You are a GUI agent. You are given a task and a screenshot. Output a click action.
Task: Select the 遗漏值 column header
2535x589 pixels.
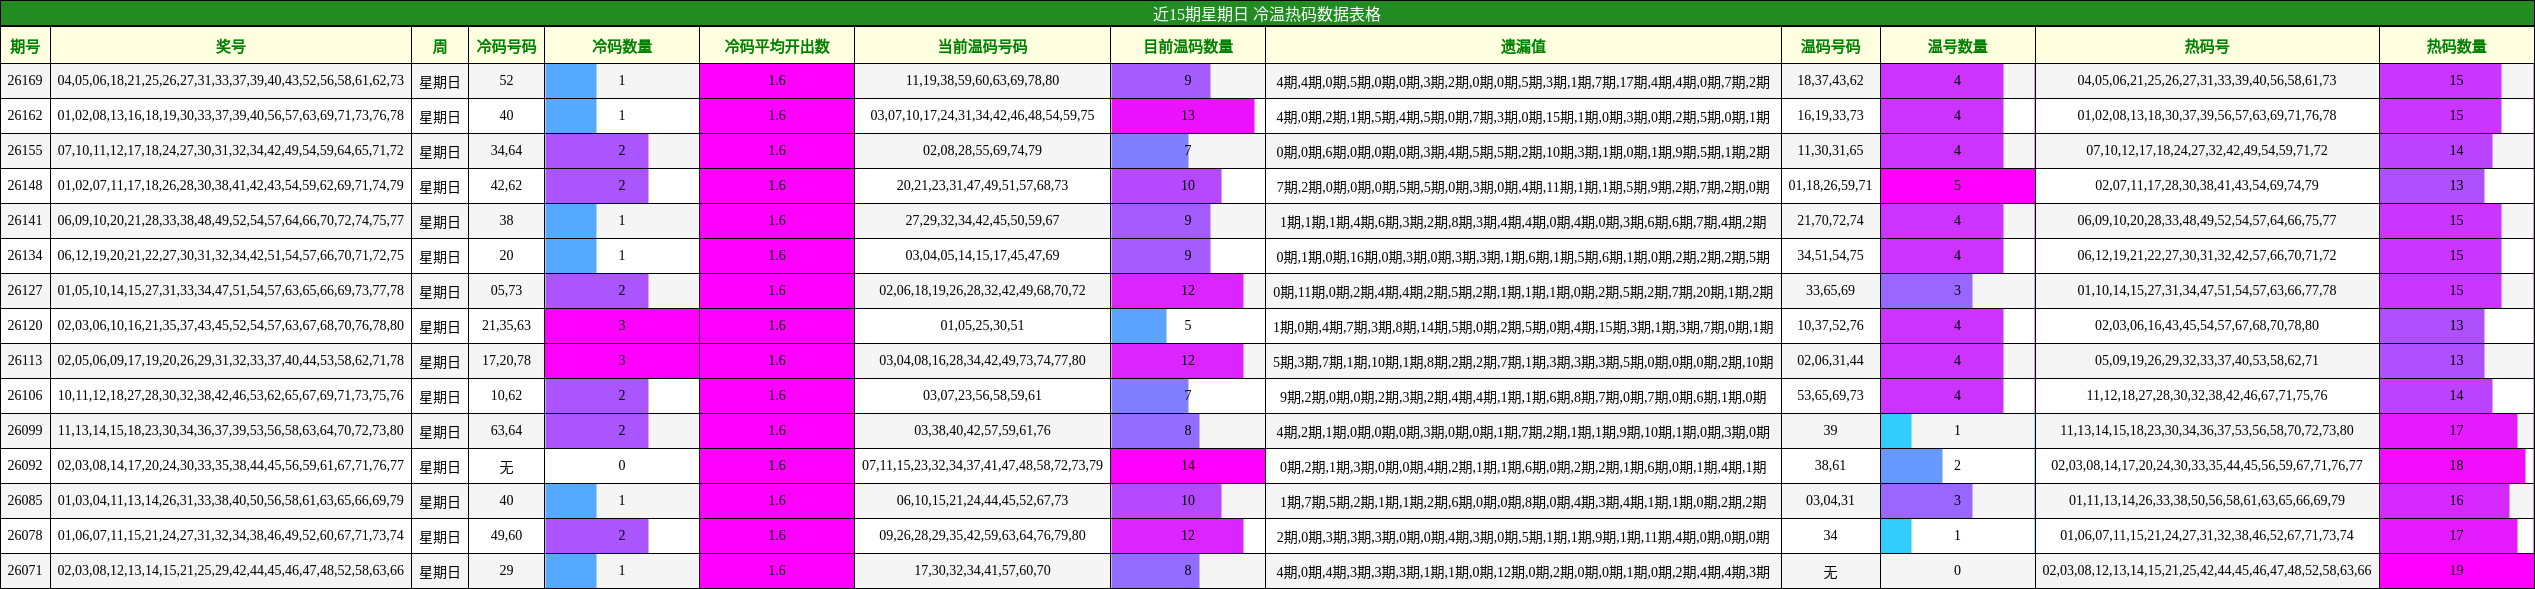pos(1523,46)
